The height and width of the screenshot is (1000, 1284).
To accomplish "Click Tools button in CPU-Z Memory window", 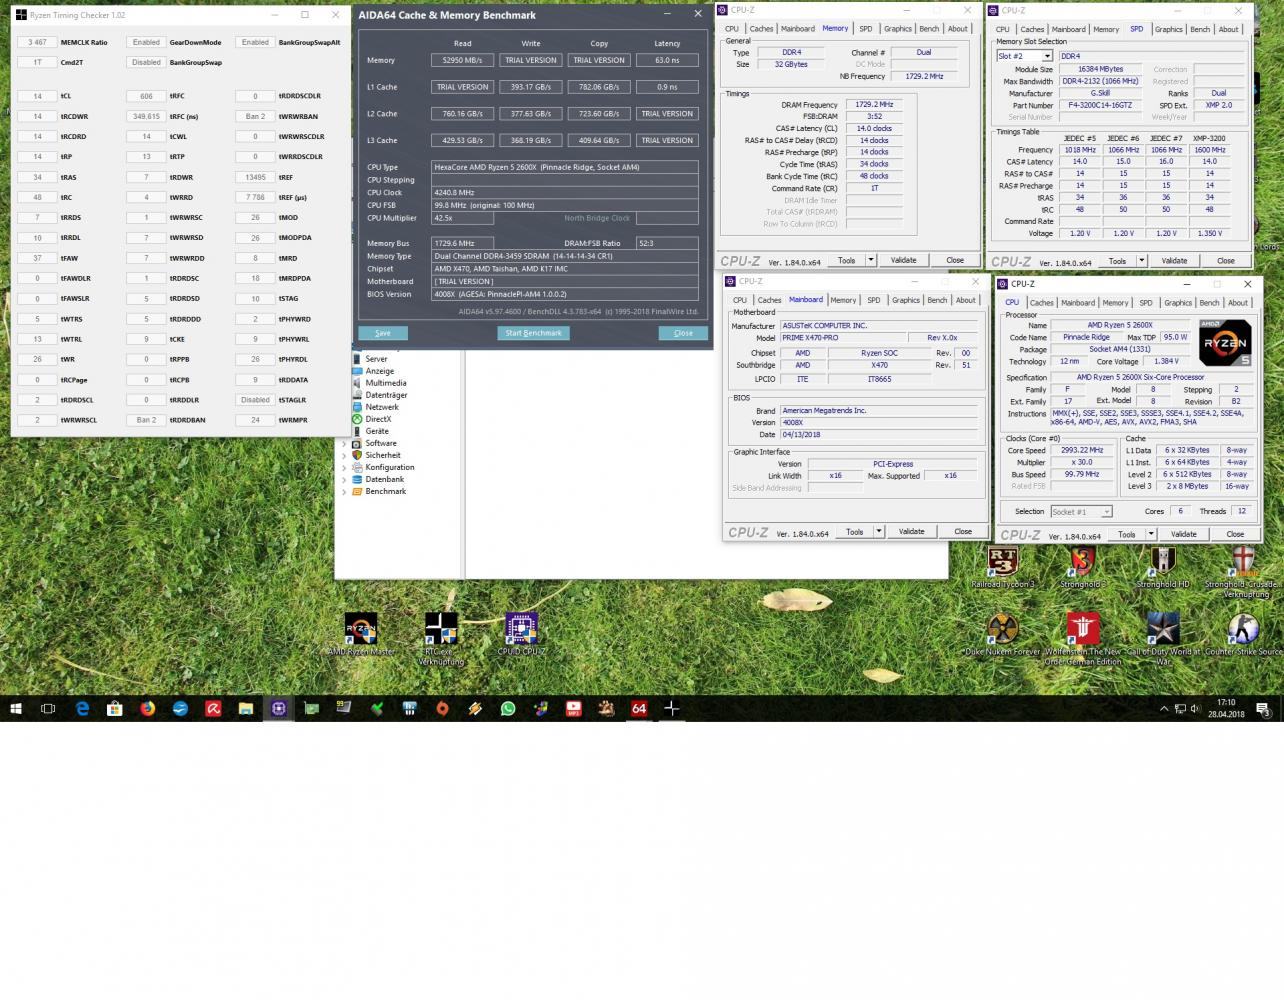I will (x=846, y=260).
